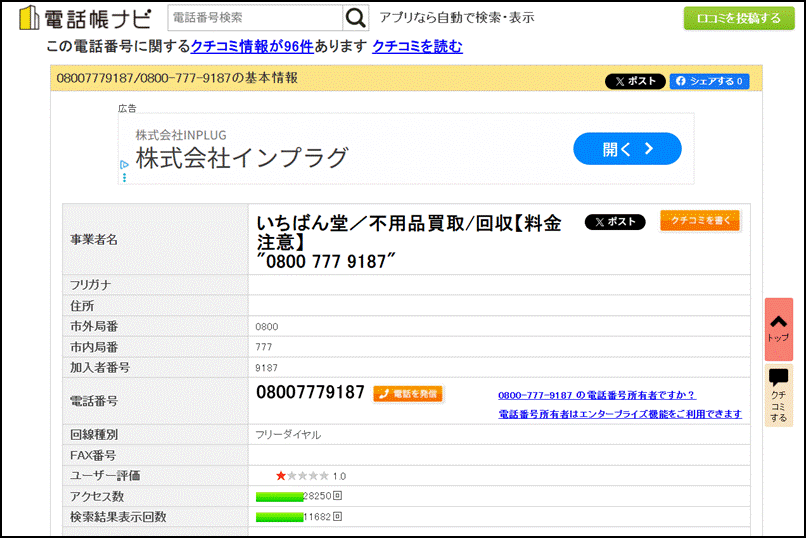This screenshot has height=538, width=806.
Task: Click the X ポスト button in header bar
Action: [634, 81]
